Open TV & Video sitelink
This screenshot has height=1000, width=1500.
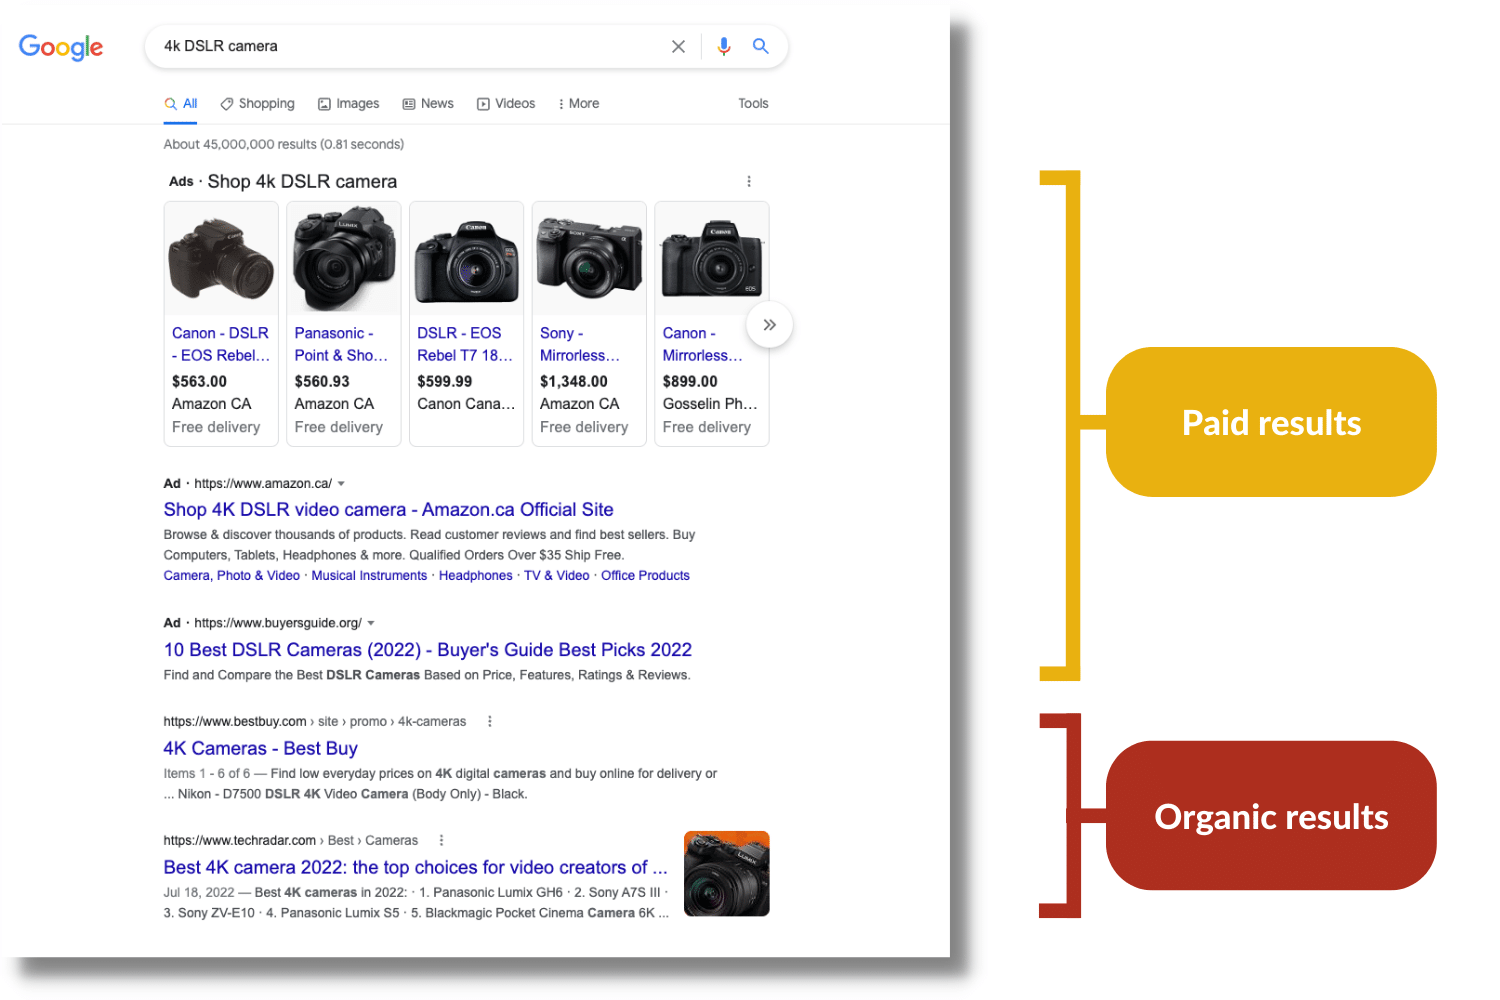coord(557,576)
